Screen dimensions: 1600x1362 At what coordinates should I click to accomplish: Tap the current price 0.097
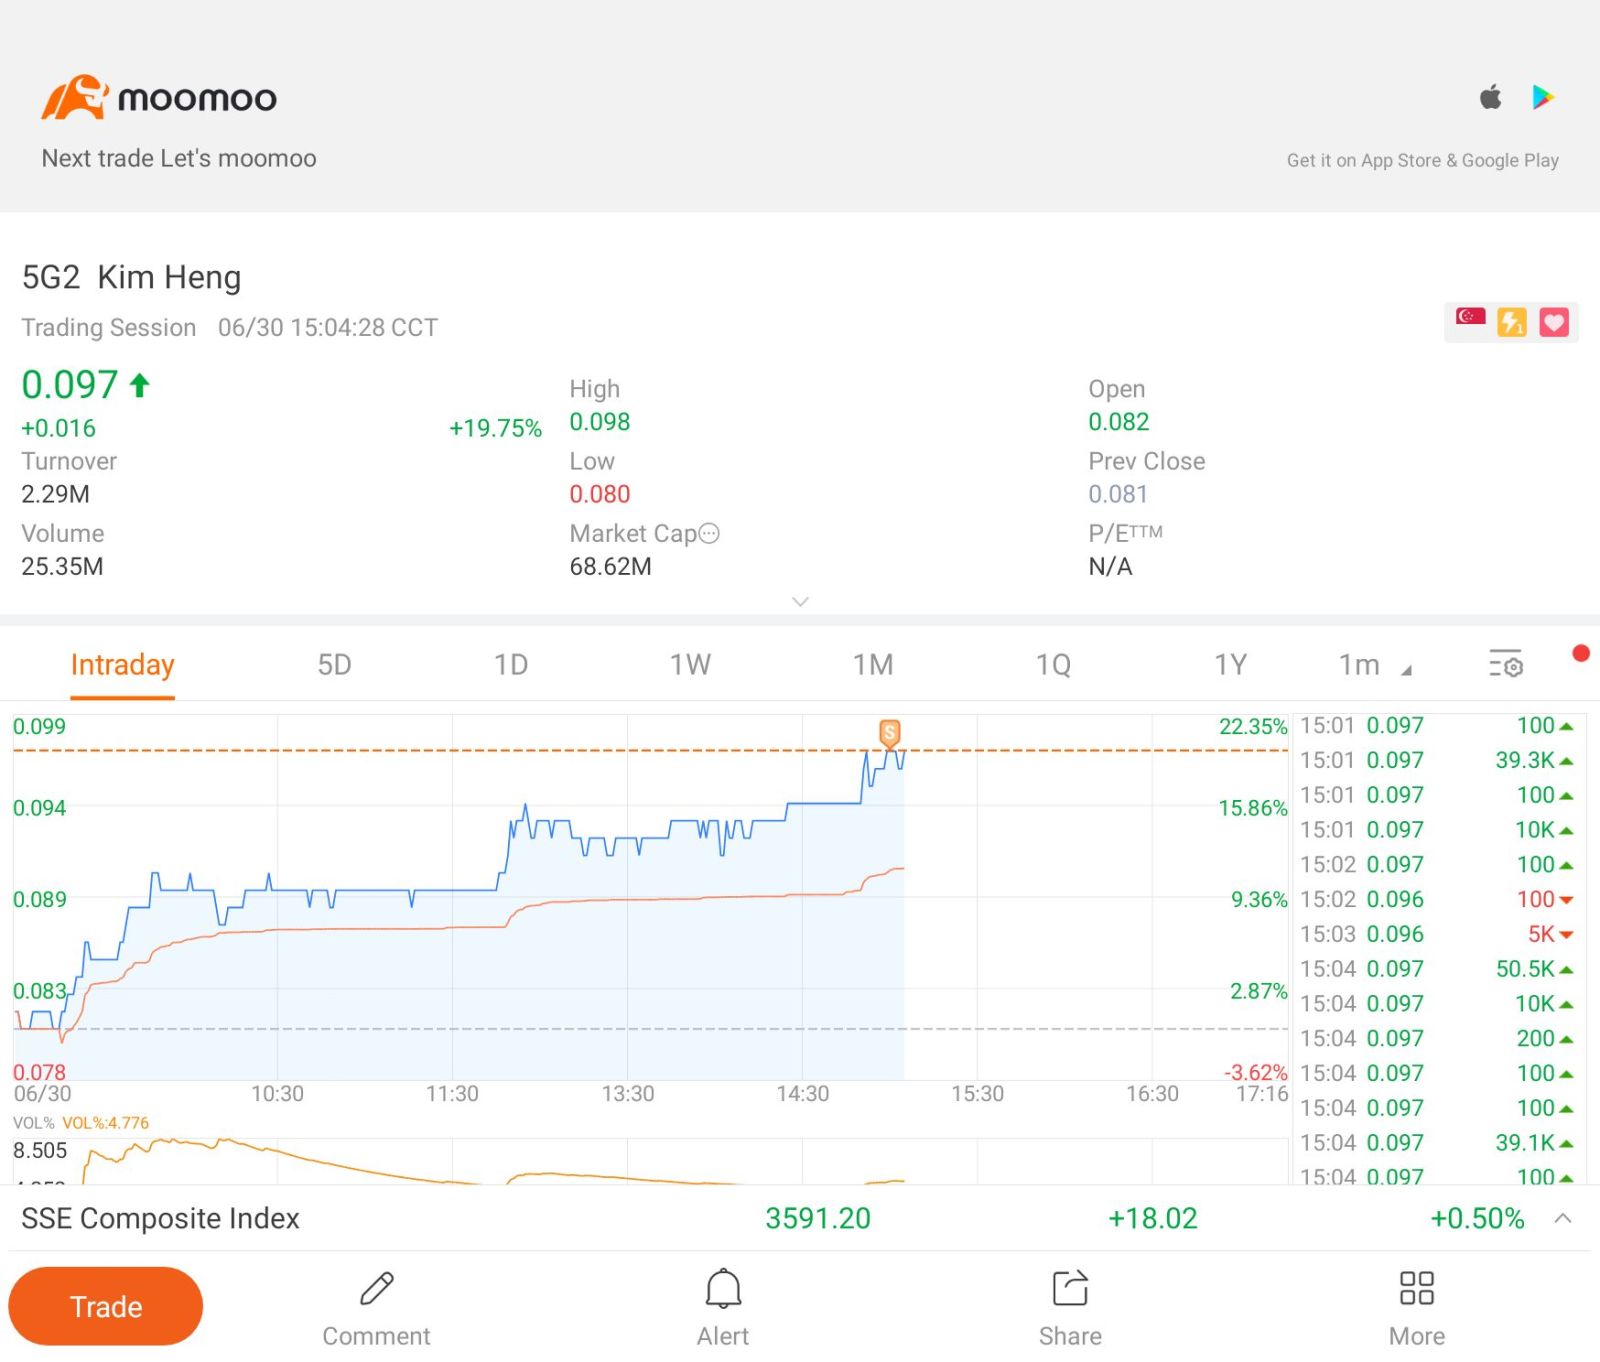click(x=70, y=385)
